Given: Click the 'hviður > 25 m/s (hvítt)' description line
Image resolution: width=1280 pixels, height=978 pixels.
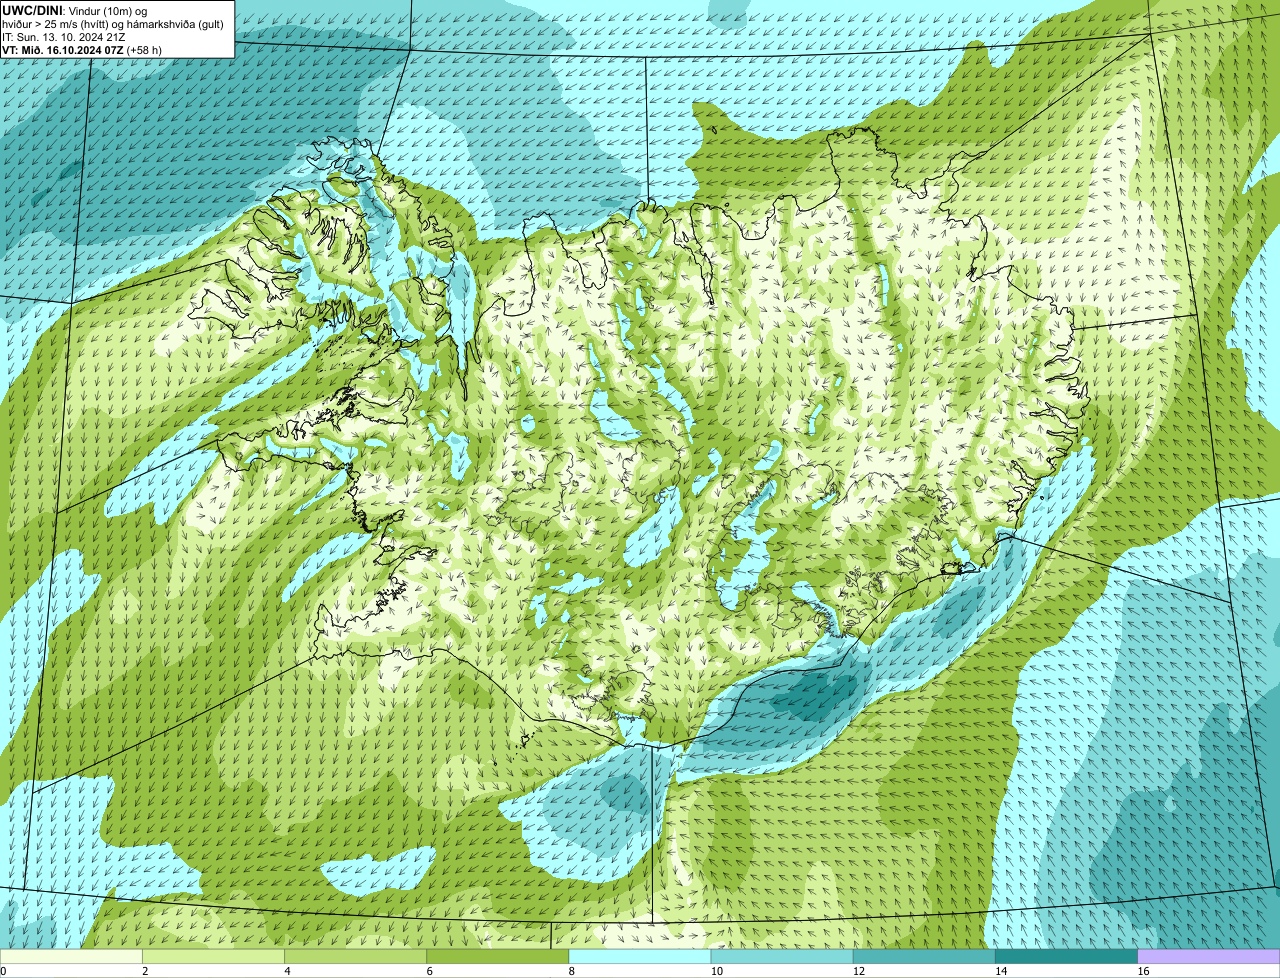Looking at the screenshot, I should point(113,23).
